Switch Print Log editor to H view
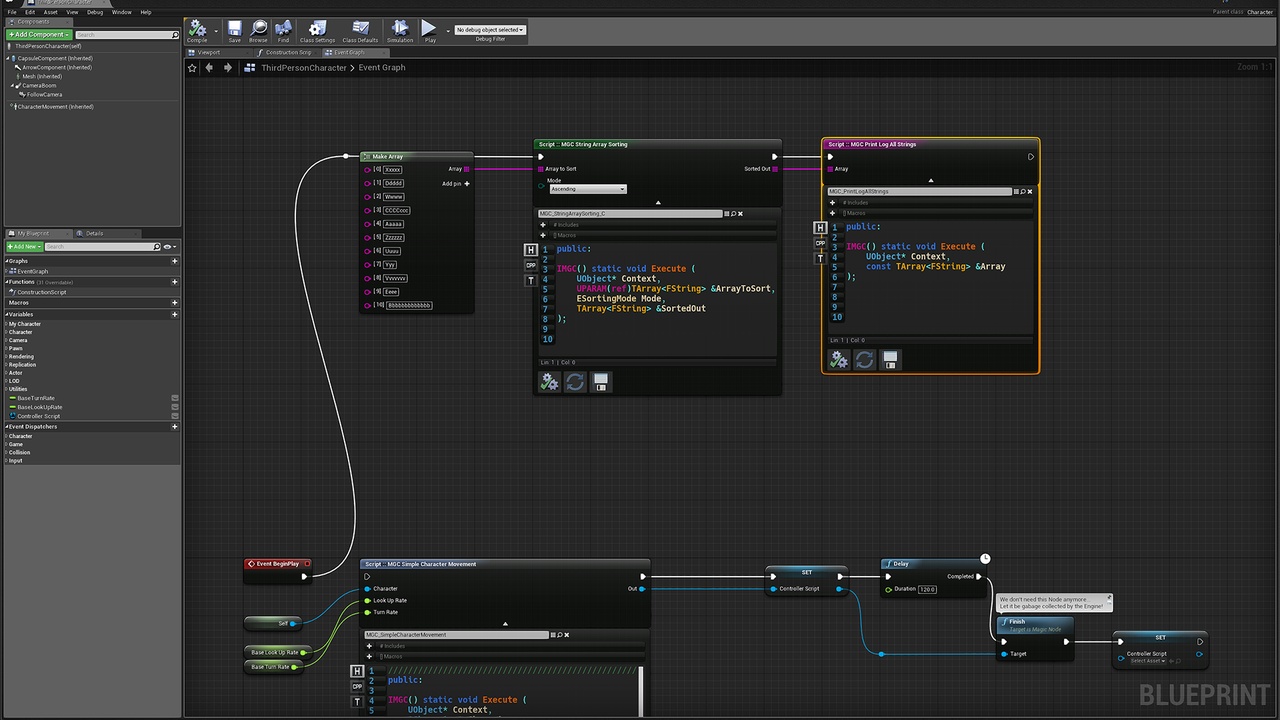Viewport: 1280px width, 720px height. click(x=821, y=228)
